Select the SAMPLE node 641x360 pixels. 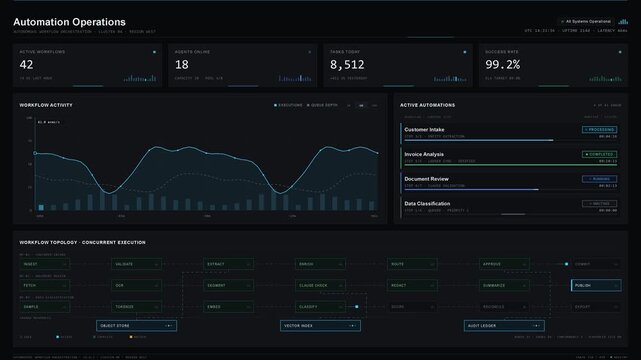click(45, 306)
